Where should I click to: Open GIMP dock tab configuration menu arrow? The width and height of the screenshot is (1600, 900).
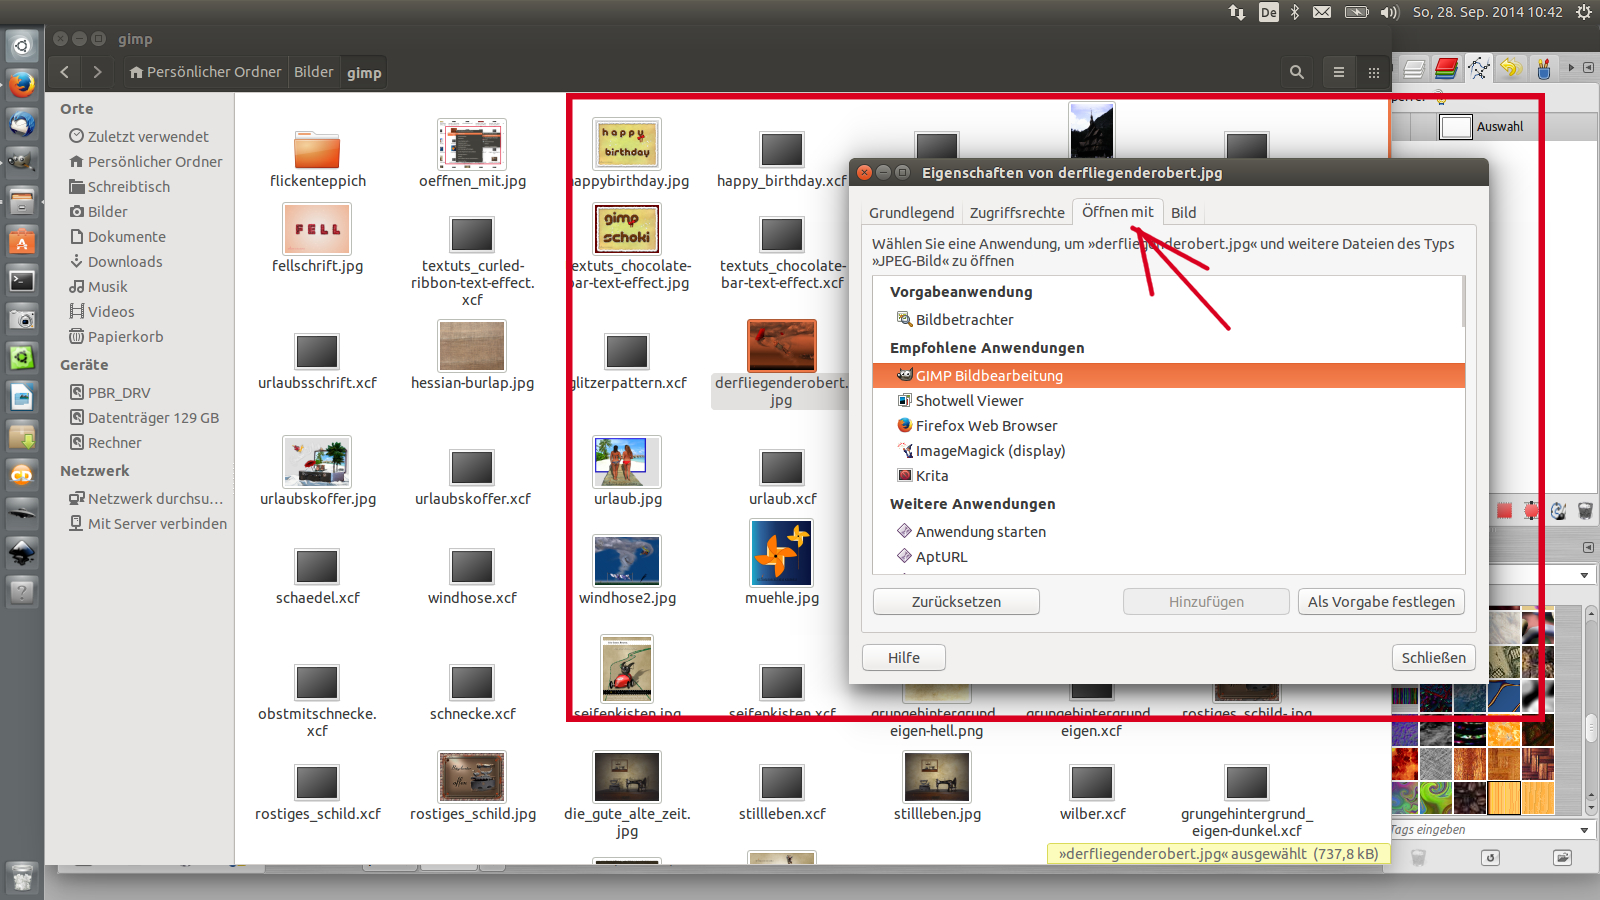point(1588,68)
